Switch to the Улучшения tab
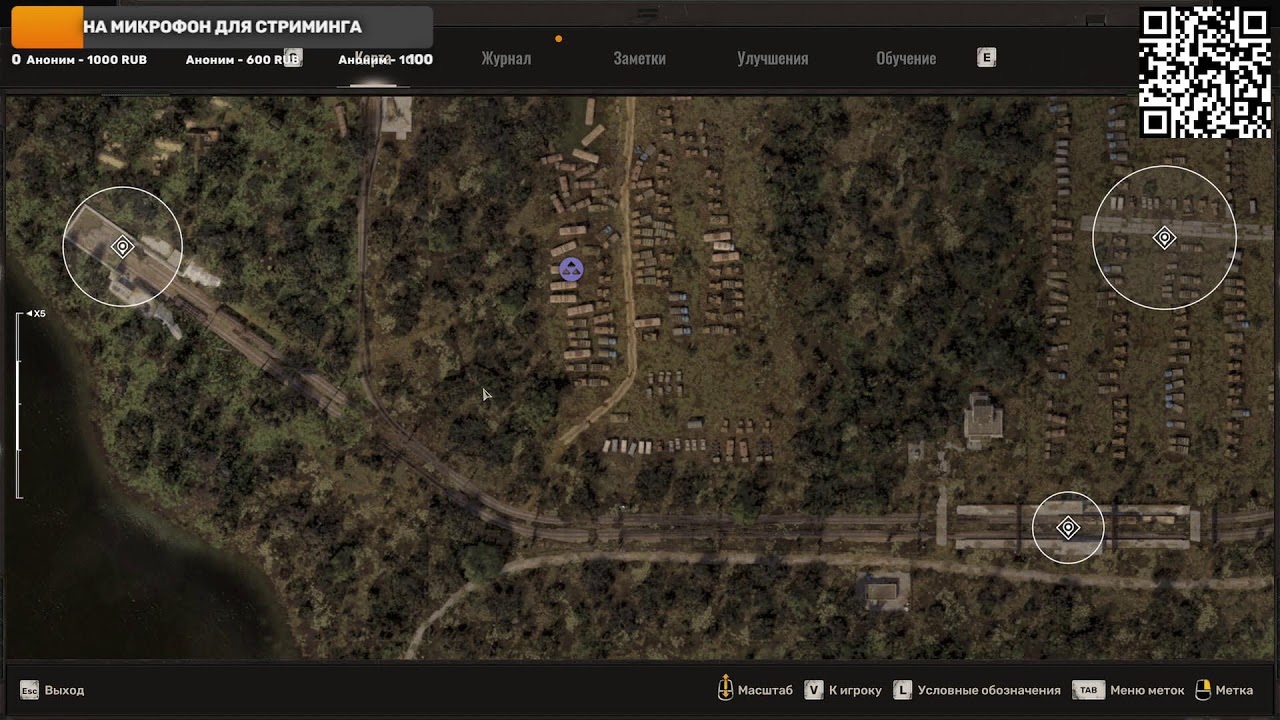1280x720 pixels. (772, 59)
